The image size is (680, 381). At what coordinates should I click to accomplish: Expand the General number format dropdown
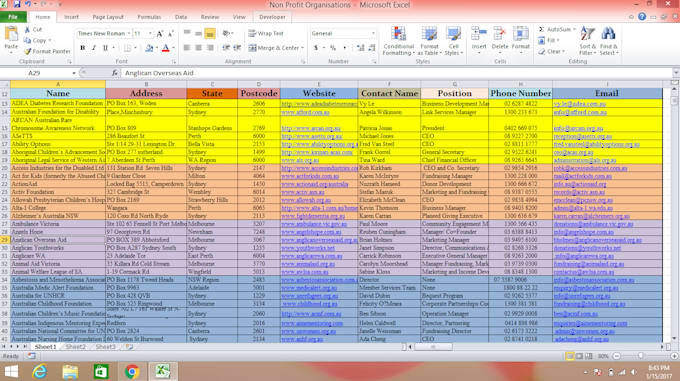tap(373, 33)
